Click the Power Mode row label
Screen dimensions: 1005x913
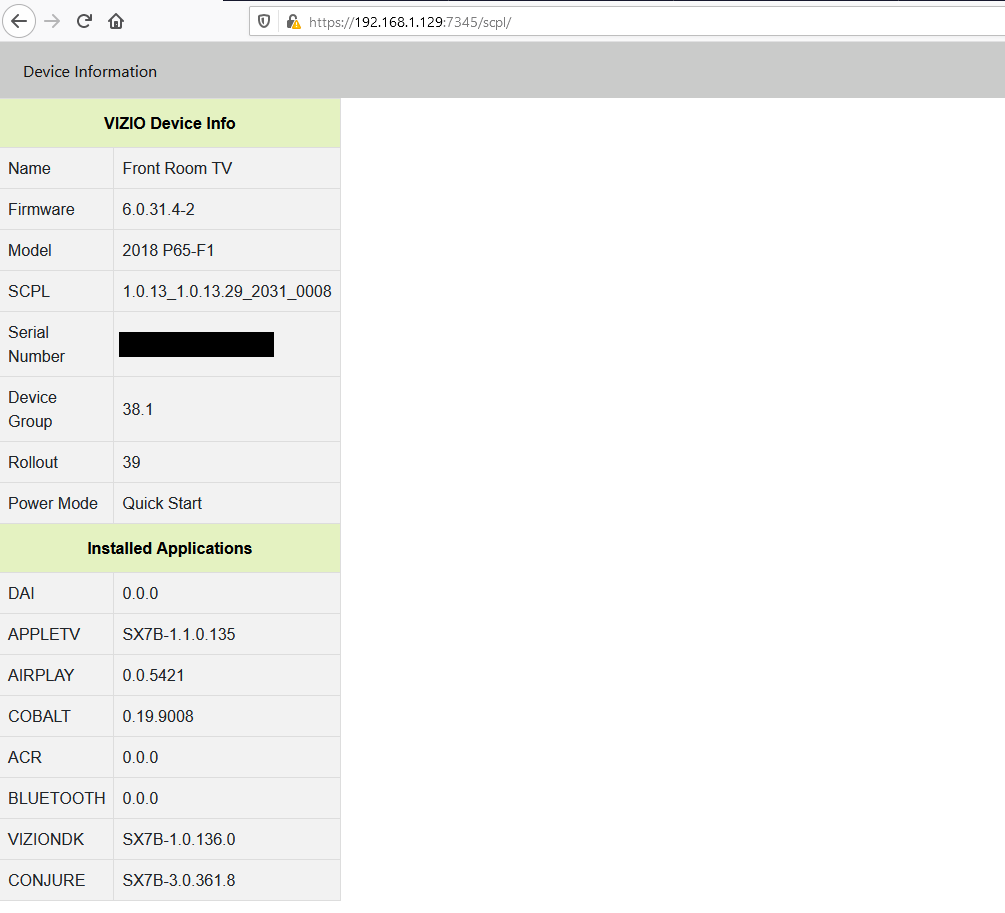point(53,503)
